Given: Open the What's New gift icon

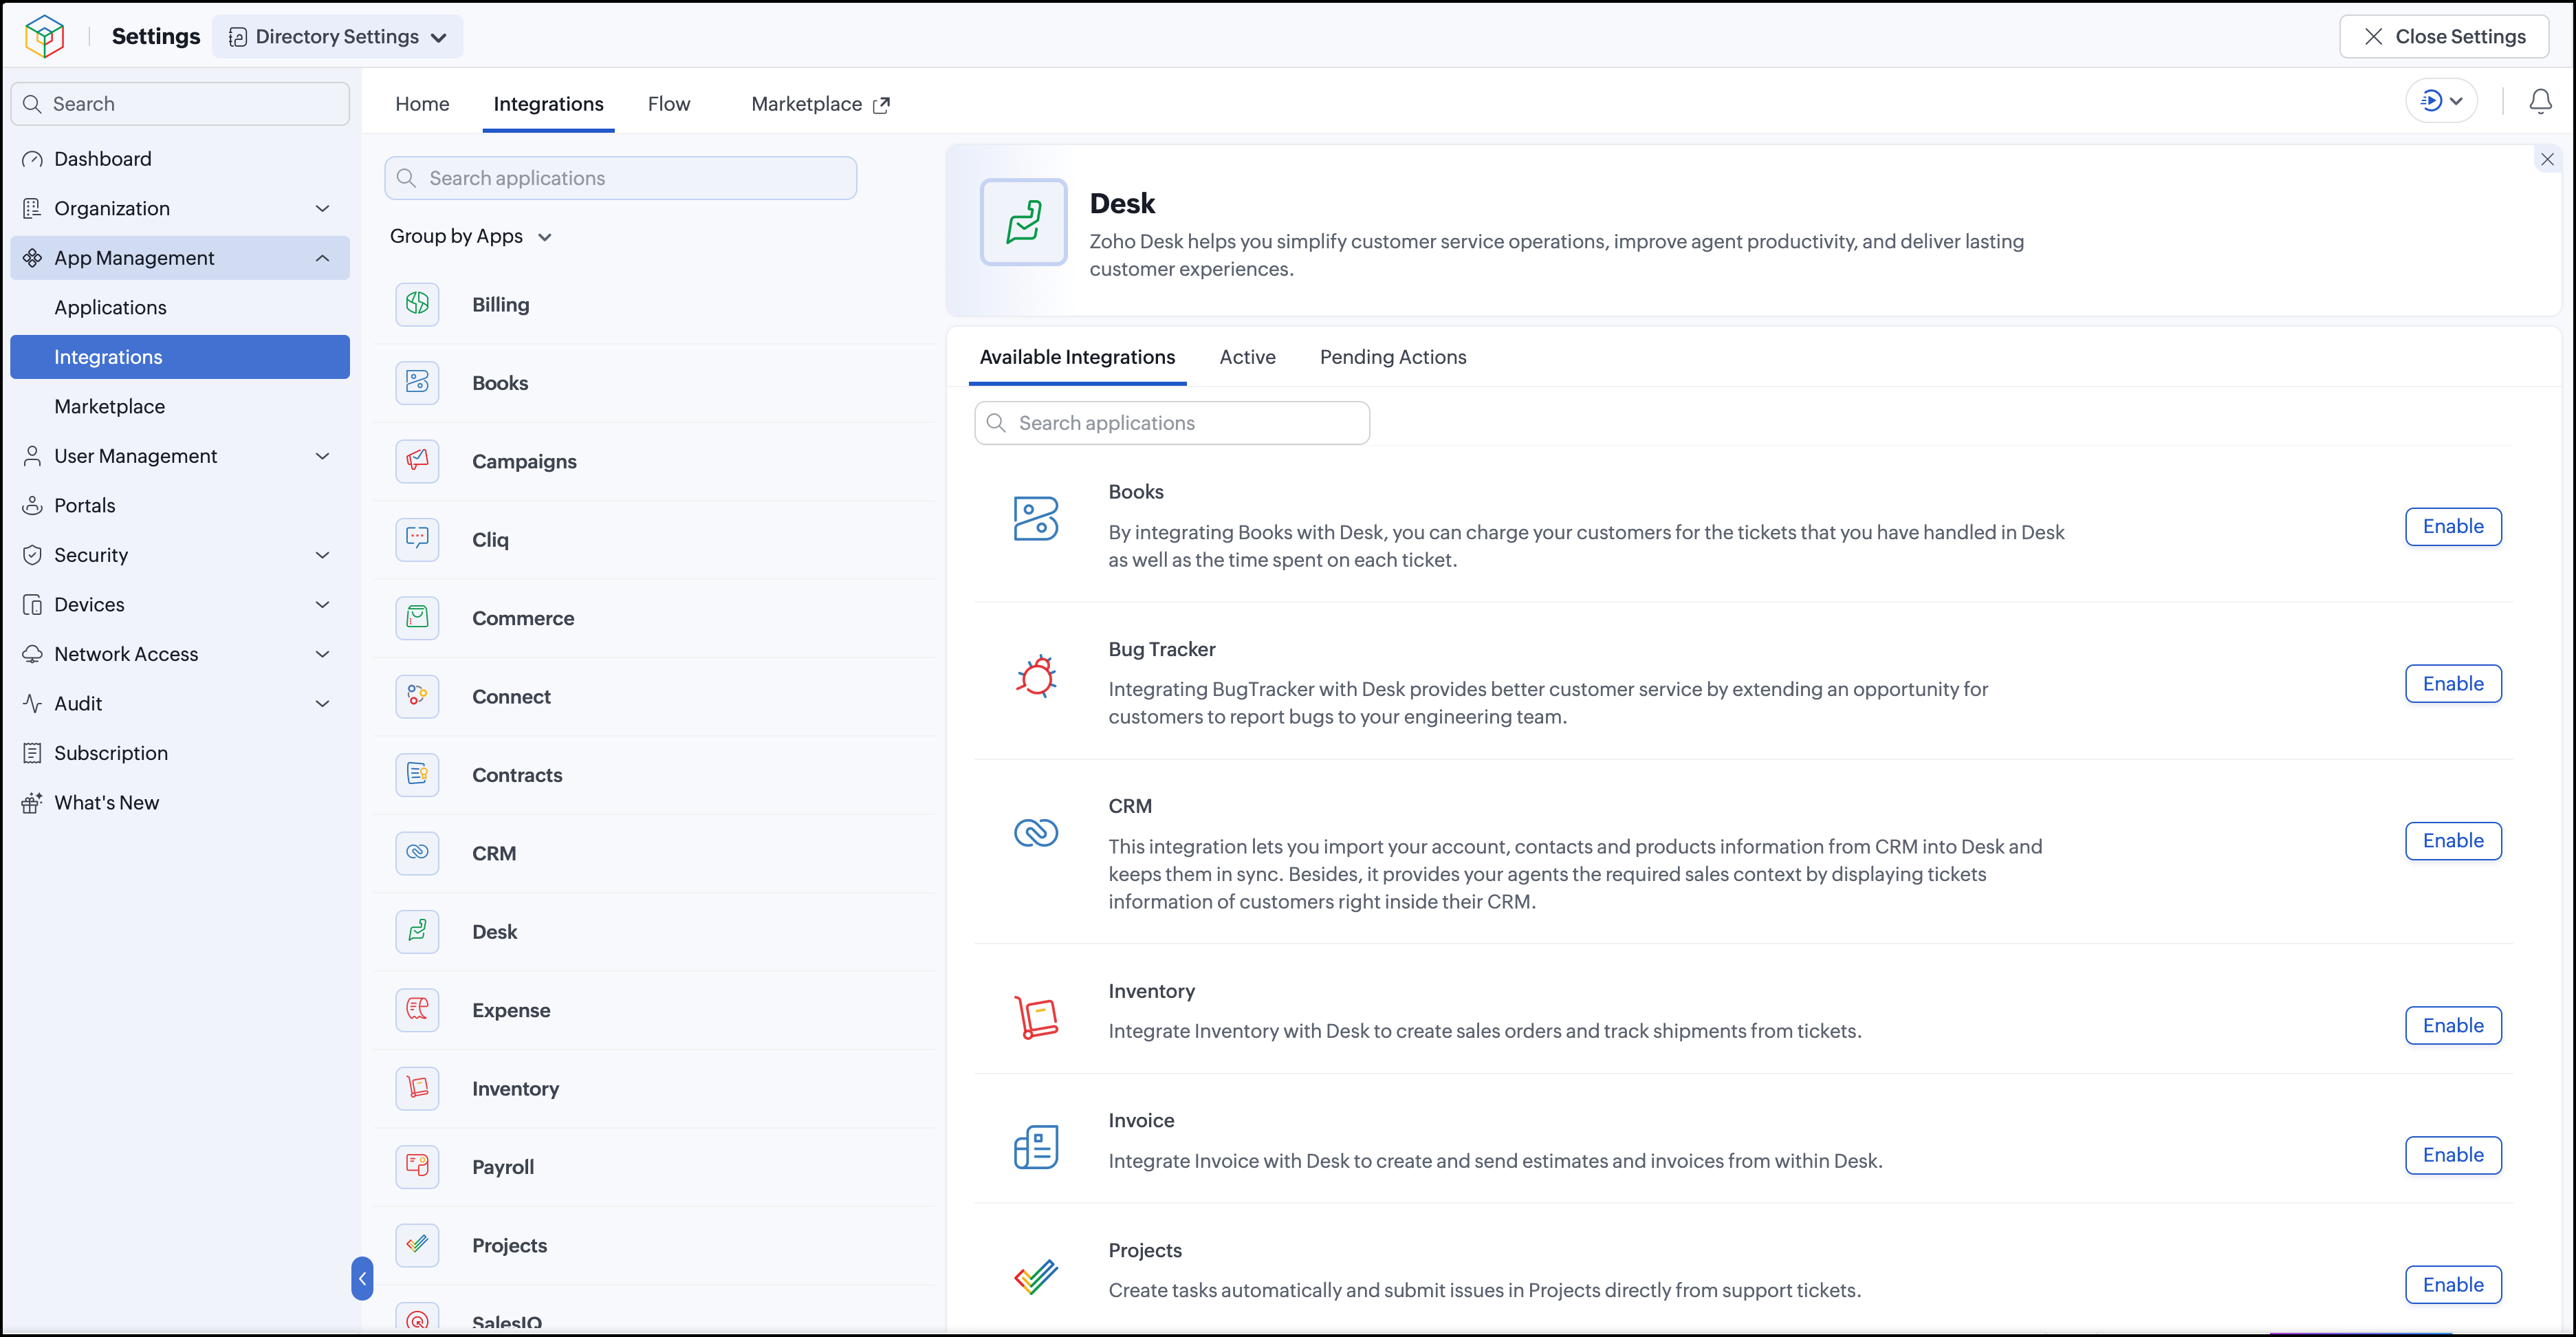Looking at the screenshot, I should click(x=32, y=802).
